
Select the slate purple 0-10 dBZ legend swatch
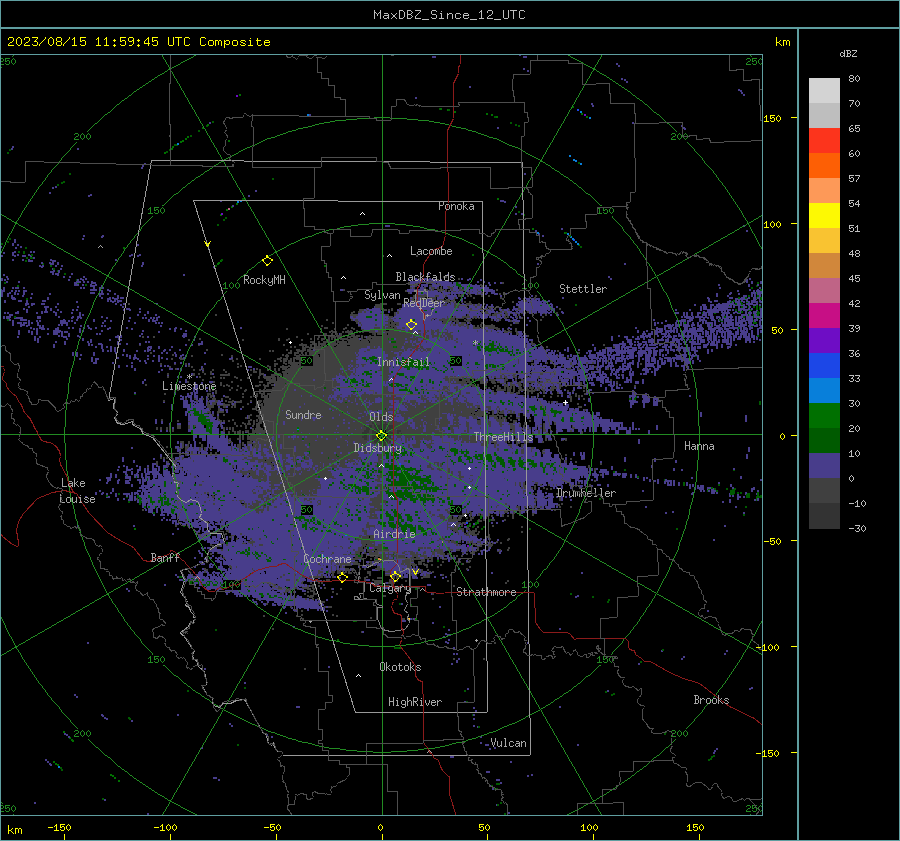[x=824, y=466]
